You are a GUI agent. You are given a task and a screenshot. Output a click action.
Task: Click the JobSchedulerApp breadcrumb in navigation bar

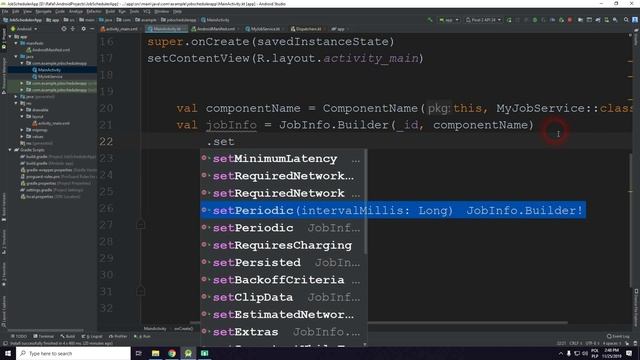click(x=22, y=20)
